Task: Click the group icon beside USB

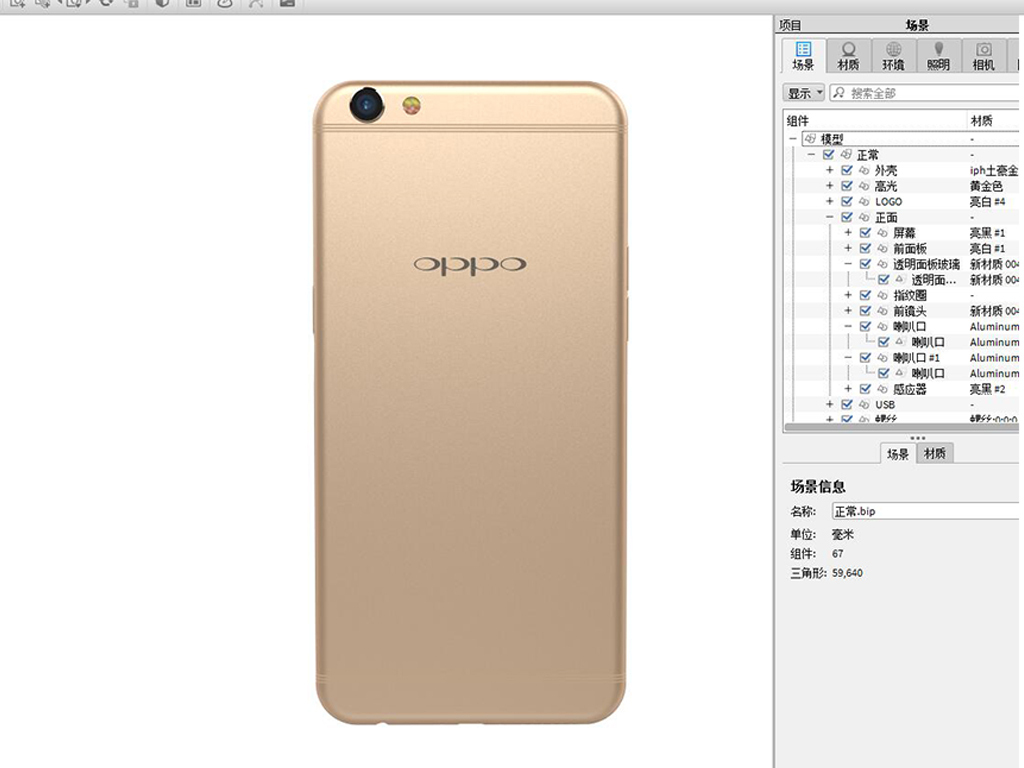Action: (865, 405)
